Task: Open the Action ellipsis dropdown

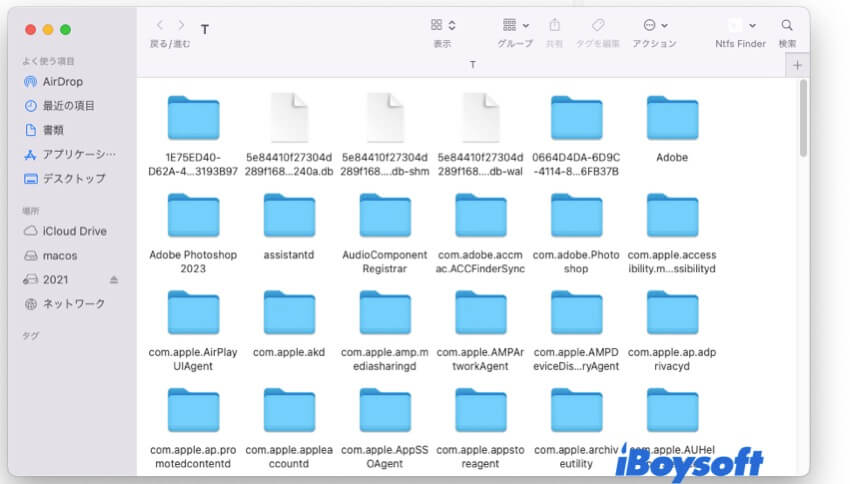Action: tap(655, 25)
